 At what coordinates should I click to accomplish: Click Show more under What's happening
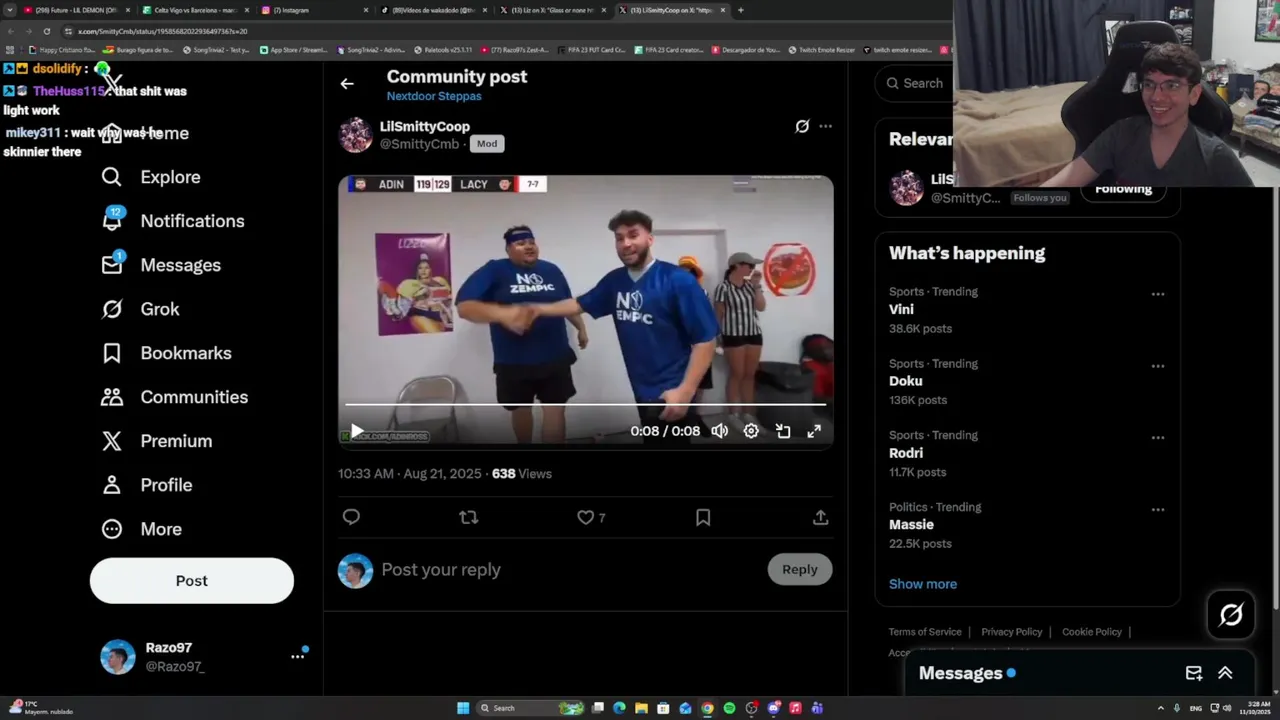[923, 584]
